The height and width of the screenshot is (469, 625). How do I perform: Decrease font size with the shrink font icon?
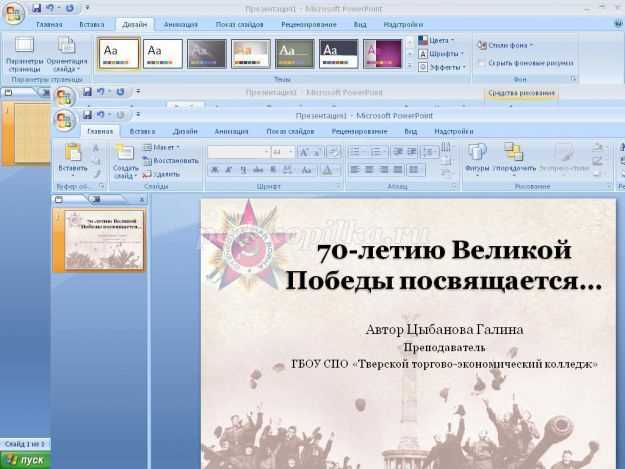click(317, 152)
